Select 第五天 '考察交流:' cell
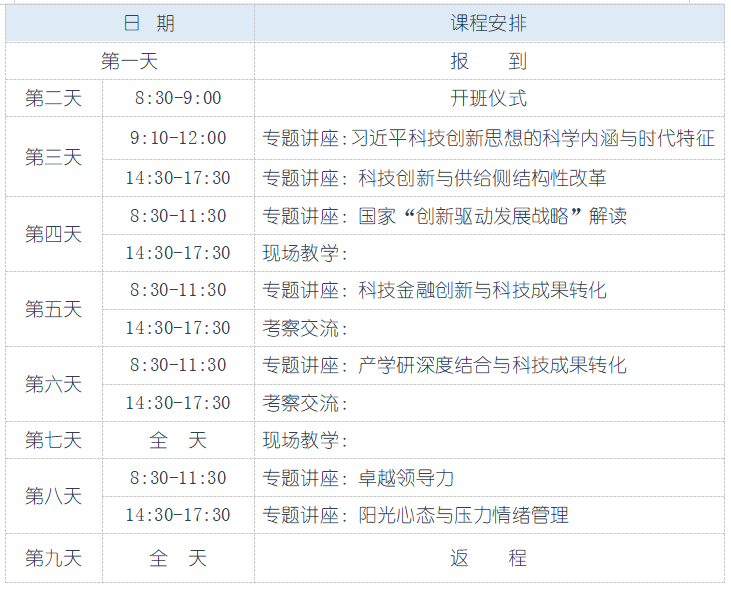This screenshot has width=731, height=589. [x=490, y=328]
